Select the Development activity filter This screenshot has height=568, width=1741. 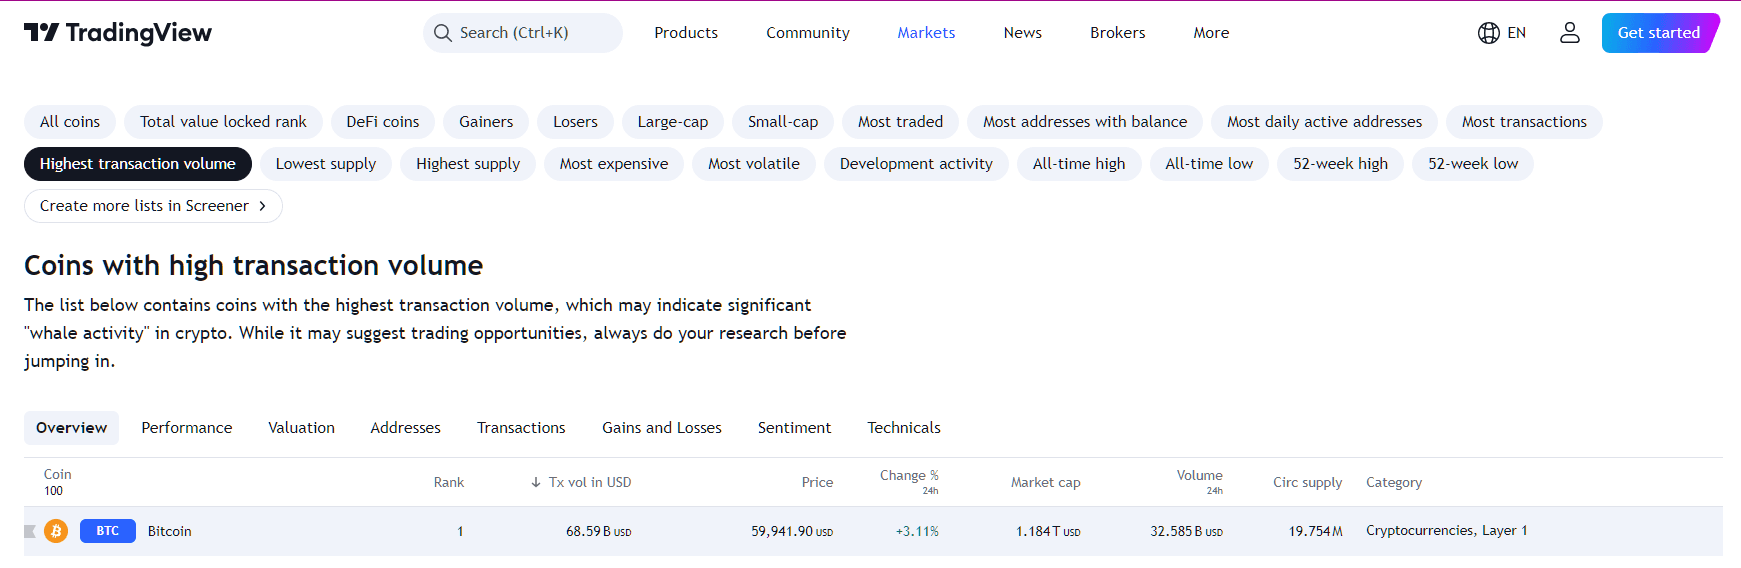[x=916, y=164]
